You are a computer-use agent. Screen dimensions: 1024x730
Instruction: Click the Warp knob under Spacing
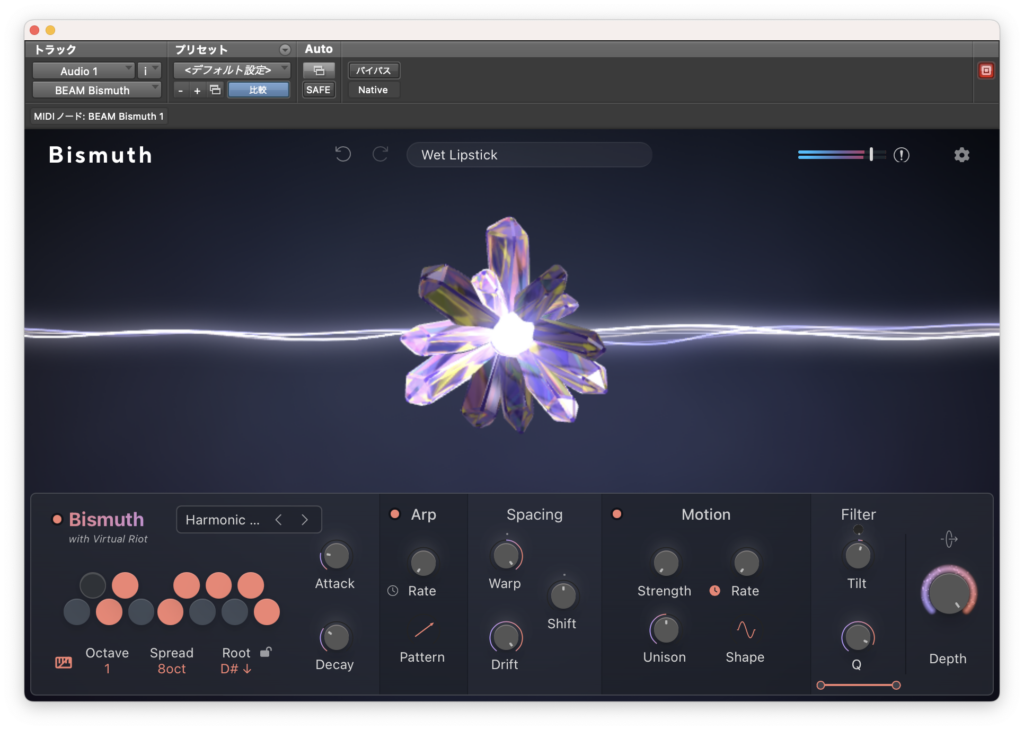point(506,556)
